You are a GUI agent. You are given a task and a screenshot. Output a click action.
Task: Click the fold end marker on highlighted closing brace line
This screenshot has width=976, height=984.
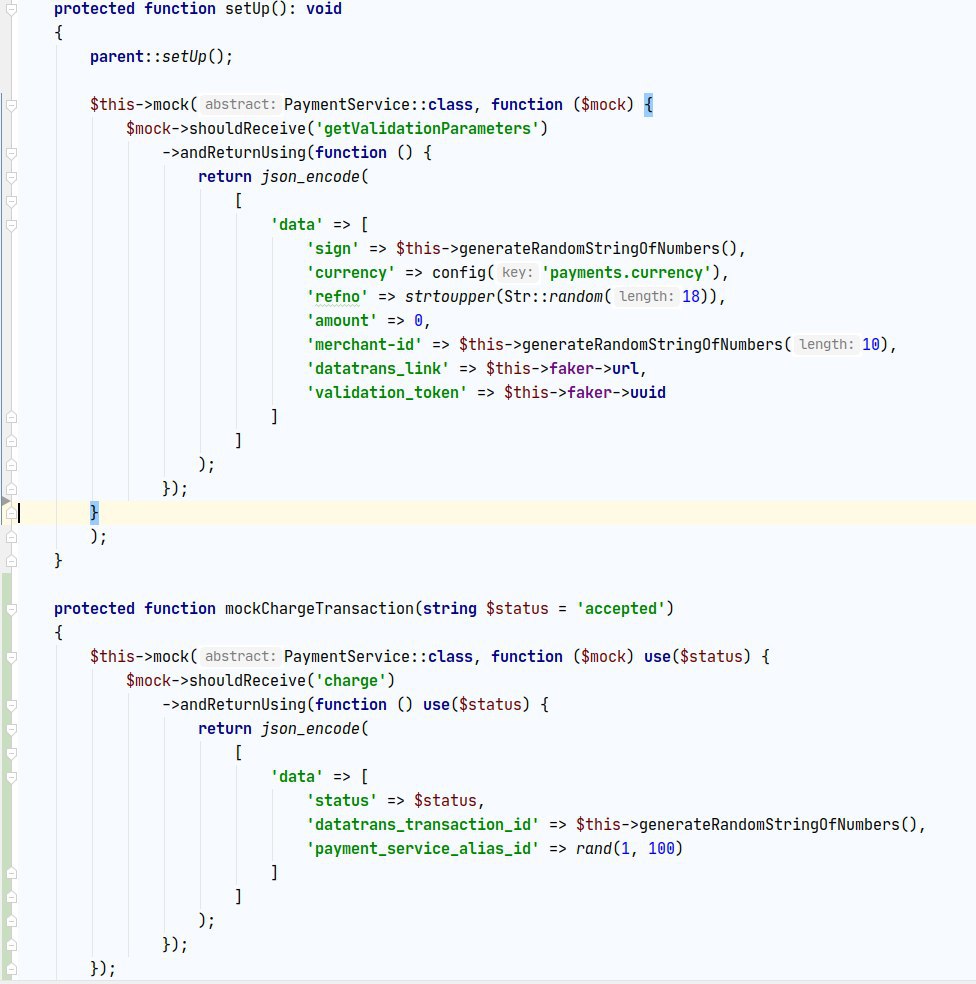point(11,513)
